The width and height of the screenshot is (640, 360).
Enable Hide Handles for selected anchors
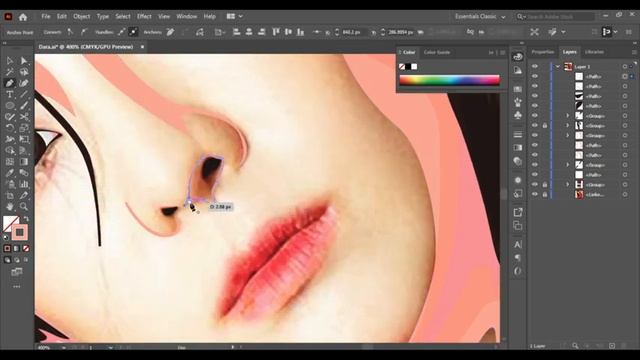coord(133,32)
